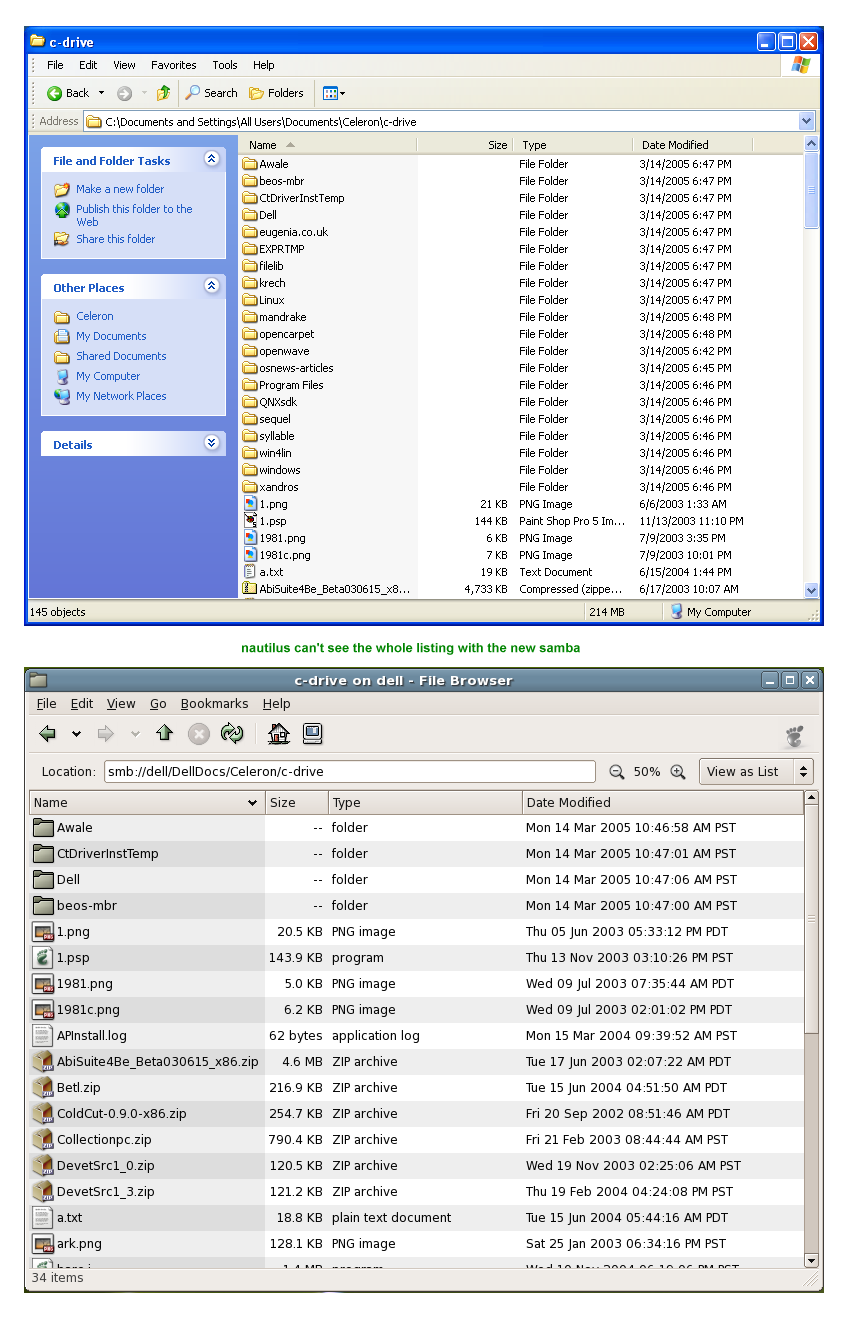Viewport: 850px width, 1340px height.
Task: Collapse the File and Folder Tasks panel
Action: tap(211, 159)
